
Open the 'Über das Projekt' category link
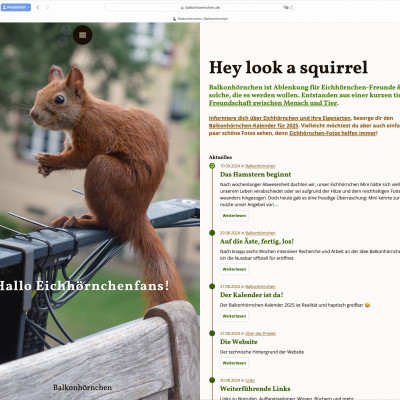click(x=260, y=333)
